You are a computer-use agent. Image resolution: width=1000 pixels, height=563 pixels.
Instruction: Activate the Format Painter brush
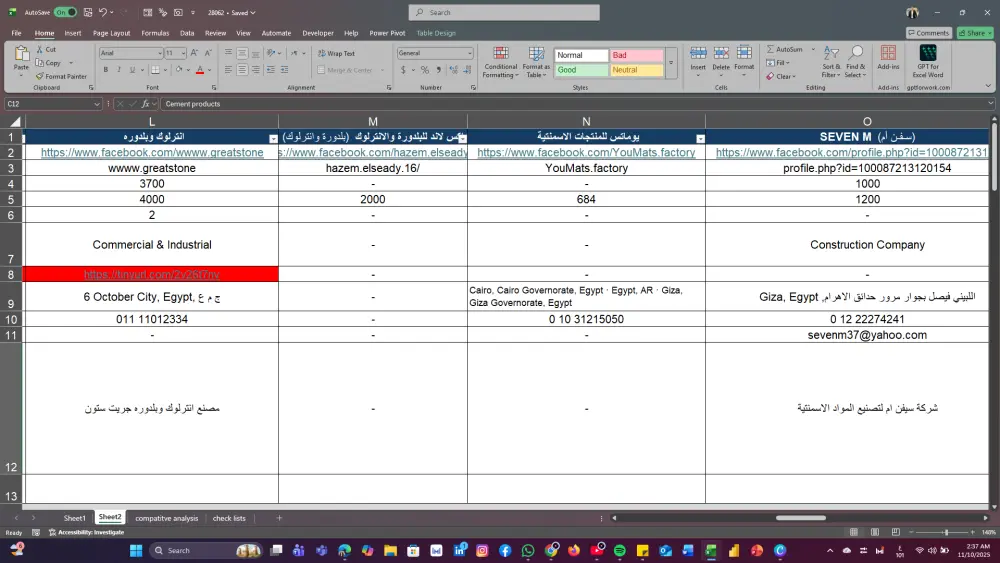pos(40,77)
